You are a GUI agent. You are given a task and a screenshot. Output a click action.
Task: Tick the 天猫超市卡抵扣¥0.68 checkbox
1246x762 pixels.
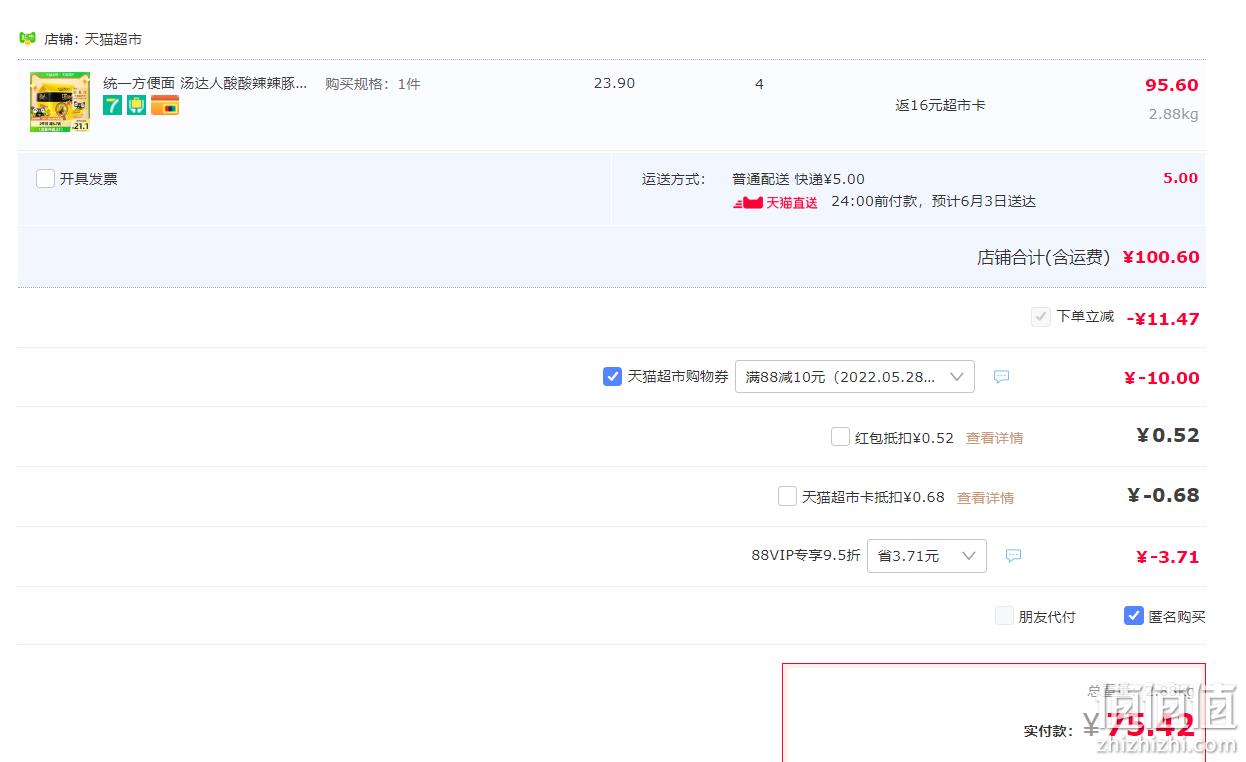point(787,496)
